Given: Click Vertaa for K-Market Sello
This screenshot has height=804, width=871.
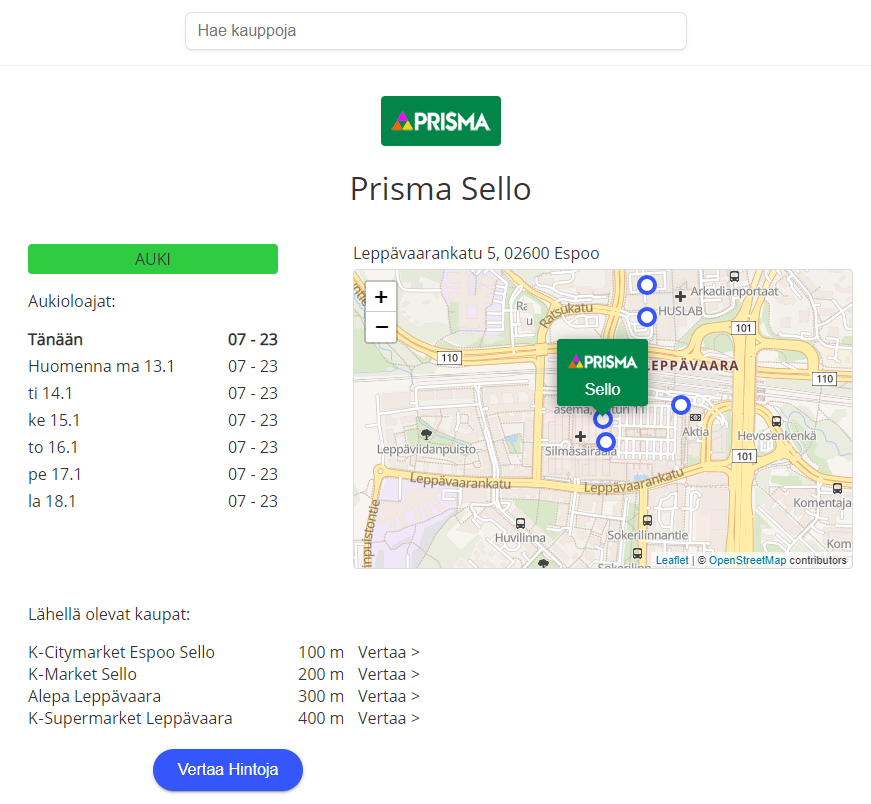Looking at the screenshot, I should (x=388, y=674).
